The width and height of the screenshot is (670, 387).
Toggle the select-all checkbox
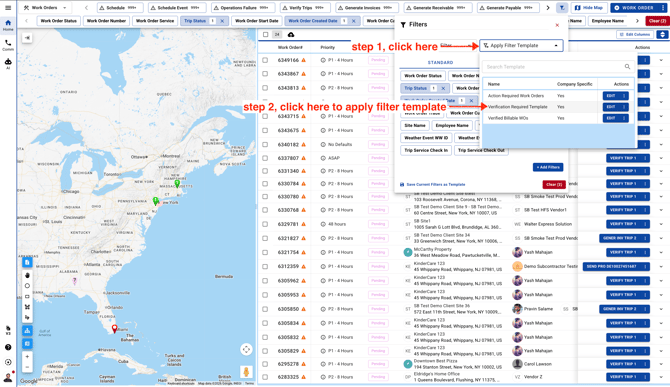click(265, 35)
